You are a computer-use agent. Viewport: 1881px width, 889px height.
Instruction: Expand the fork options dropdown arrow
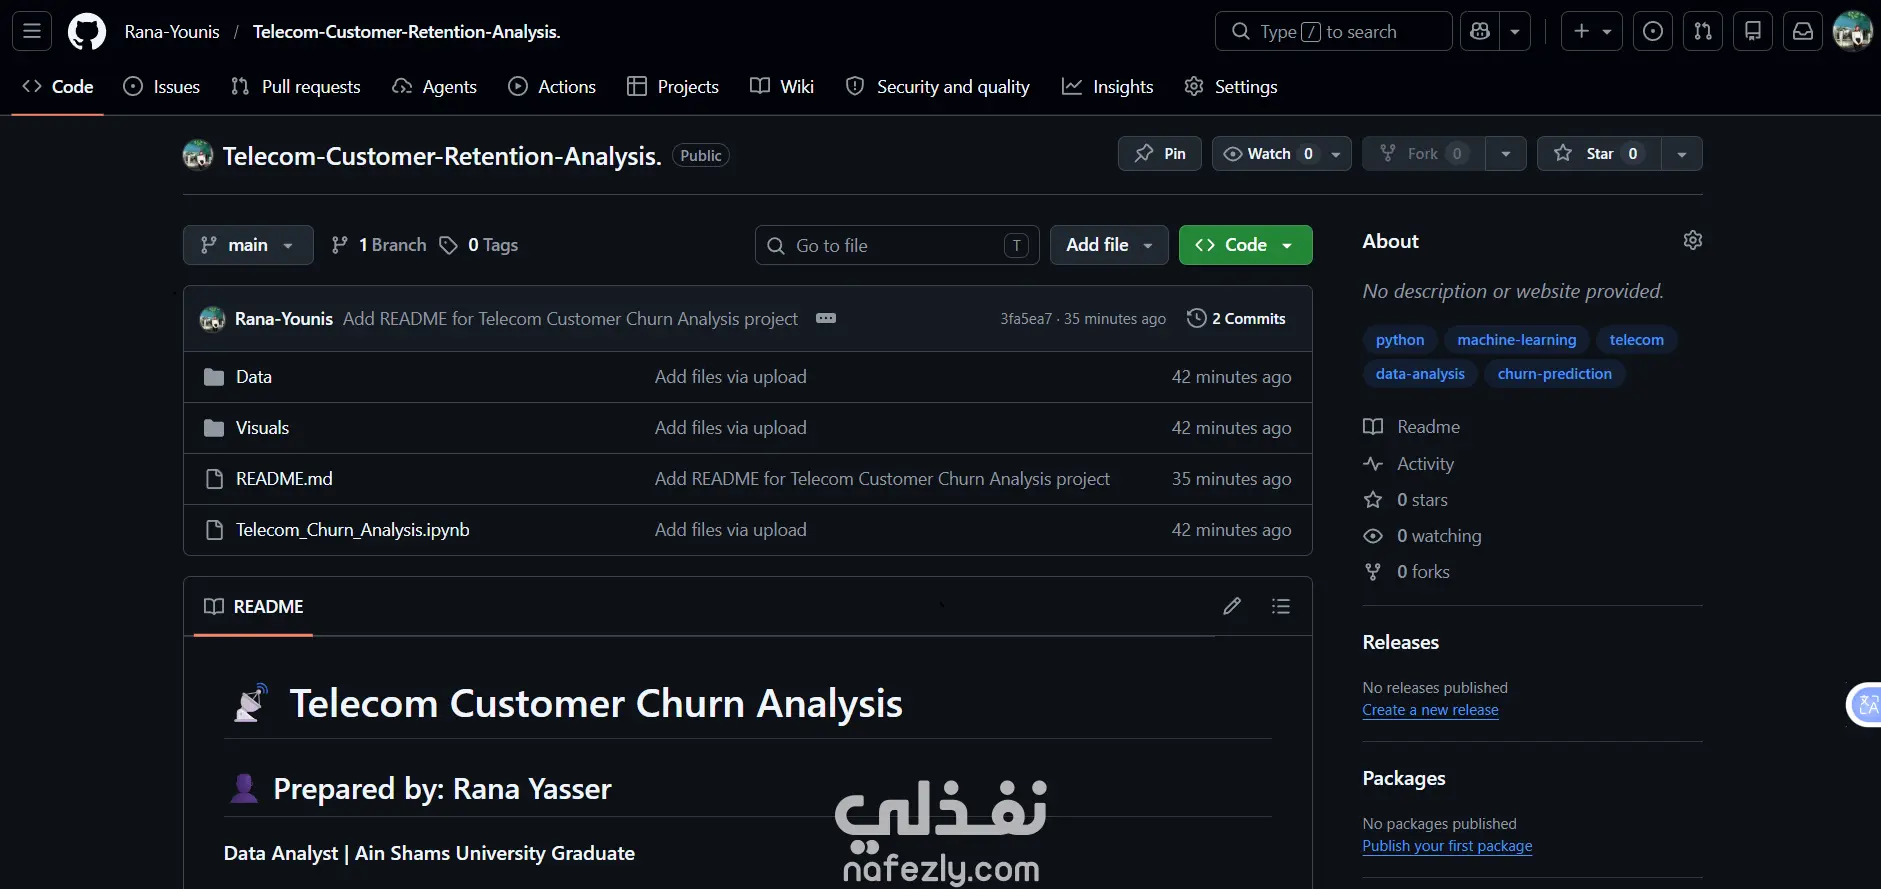1506,154
